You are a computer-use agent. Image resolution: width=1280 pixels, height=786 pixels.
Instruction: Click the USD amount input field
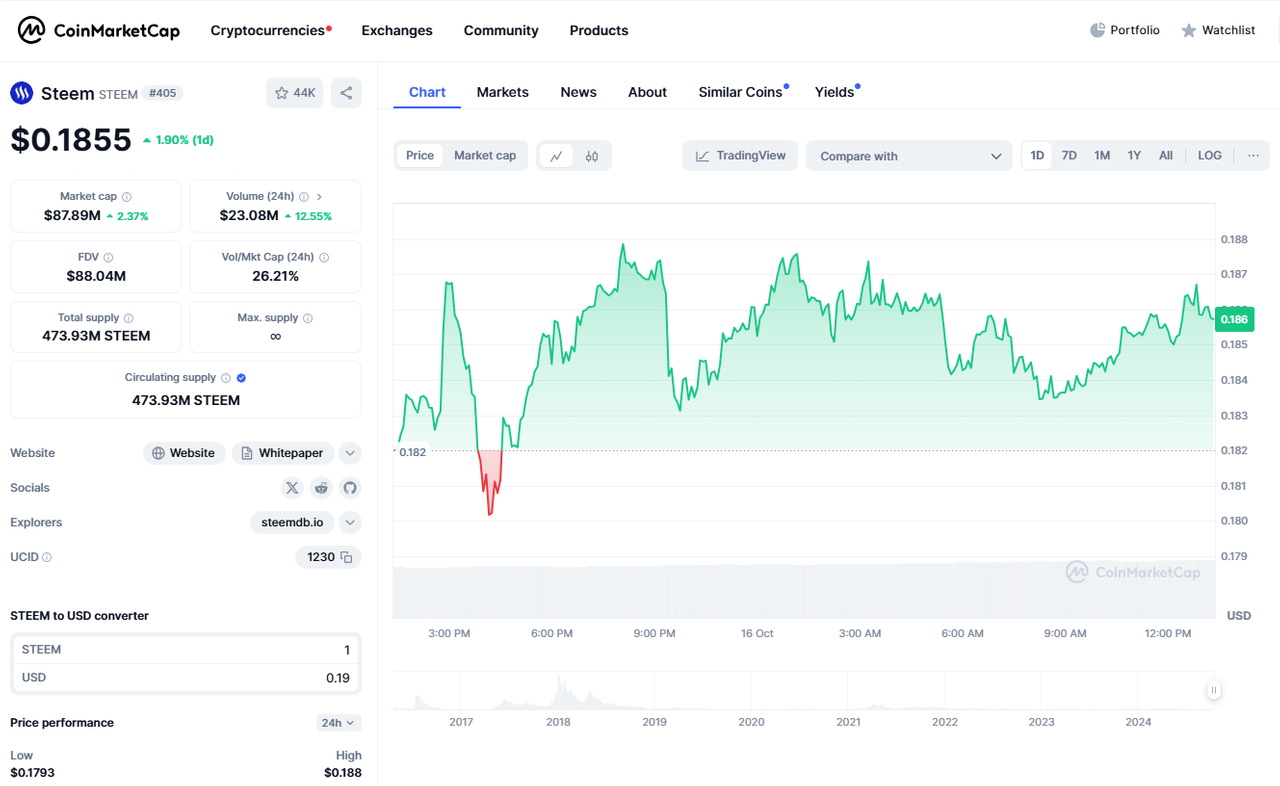[186, 678]
